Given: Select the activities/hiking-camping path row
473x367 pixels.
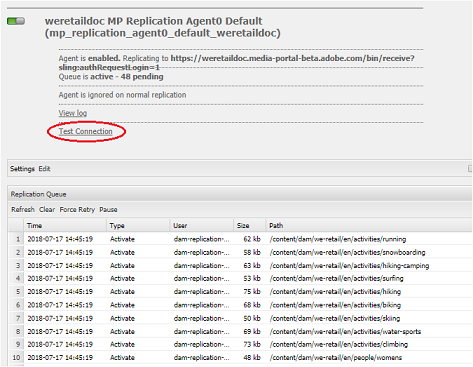Looking at the screenshot, I should 240,266.
